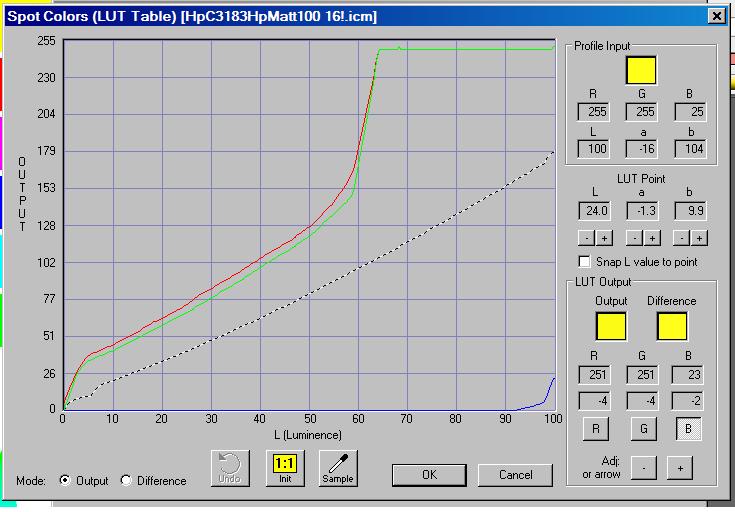The width and height of the screenshot is (735, 512).
Task: Click the Adj plus button
Action: [680, 467]
